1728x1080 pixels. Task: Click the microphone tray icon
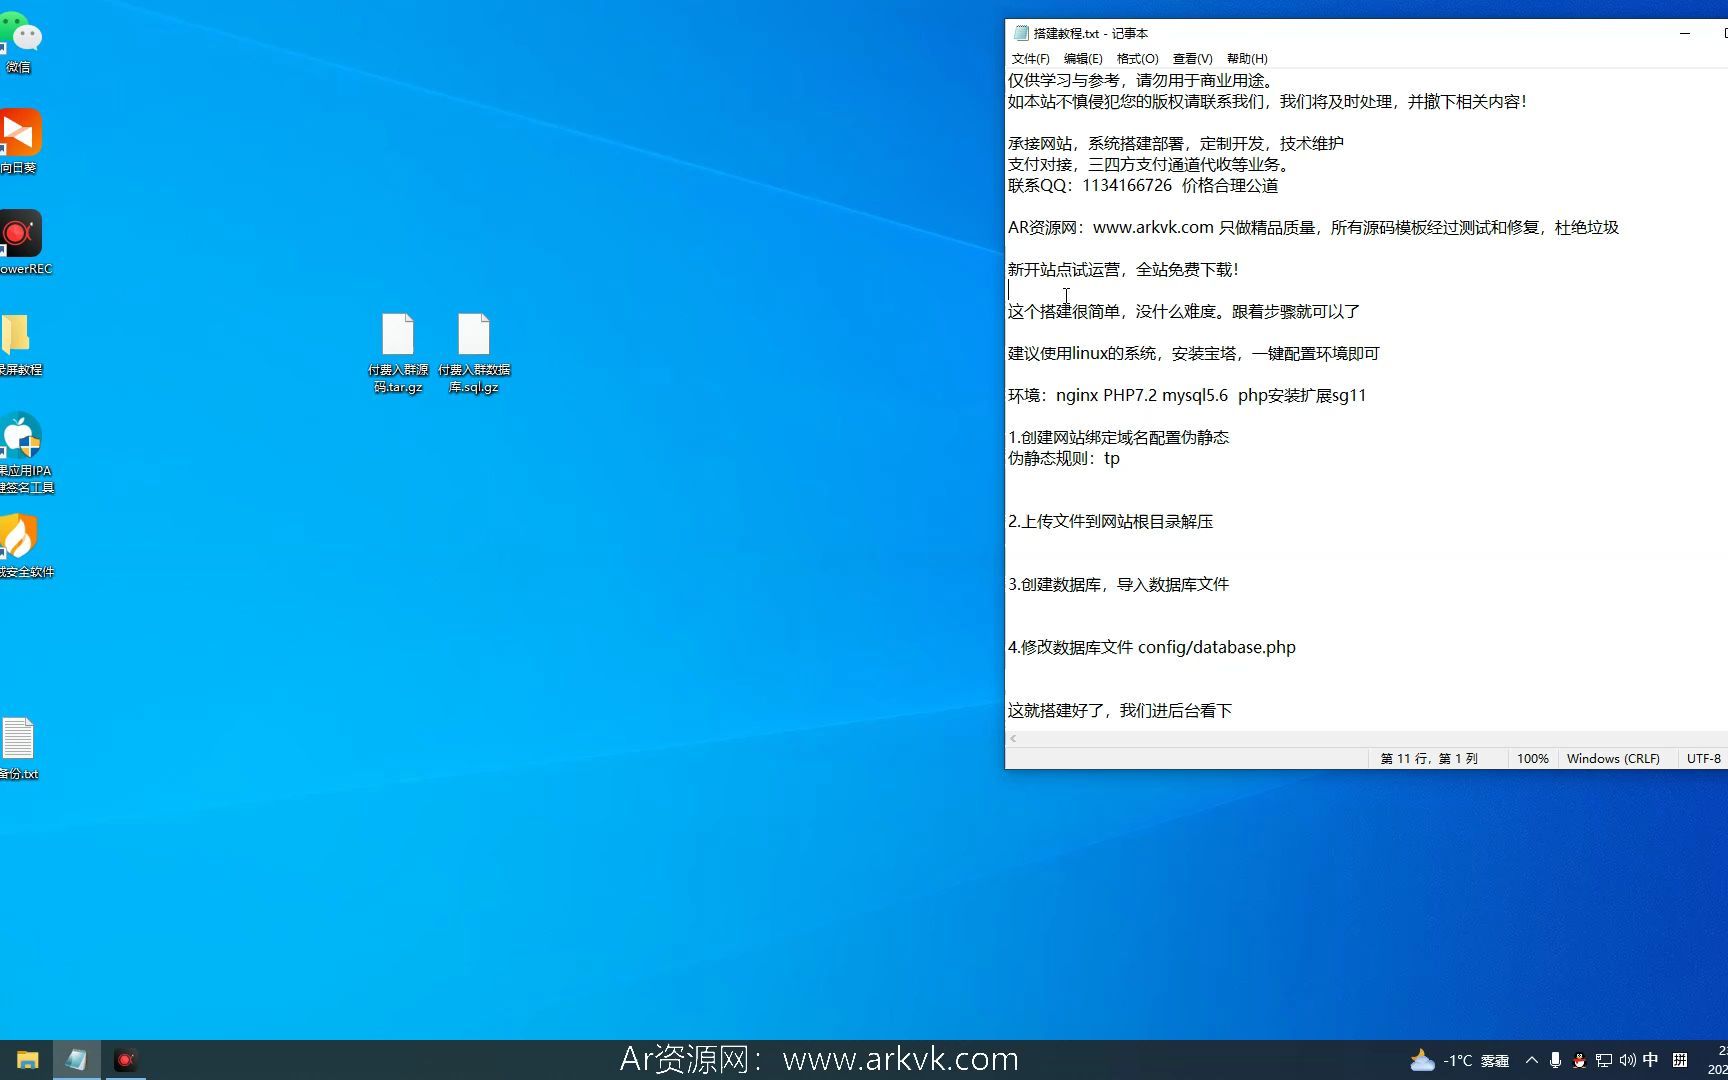(x=1555, y=1060)
